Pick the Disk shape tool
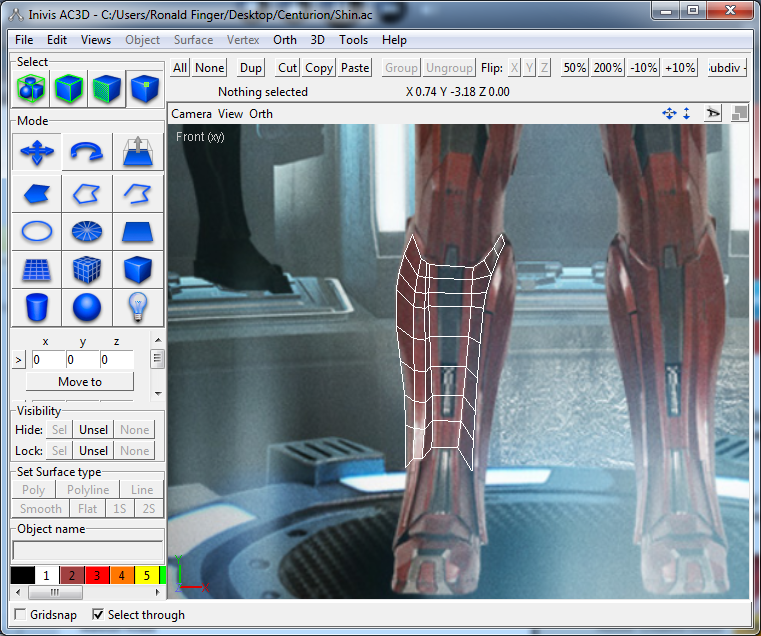Image resolution: width=761 pixels, height=636 pixels. pyautogui.click(x=87, y=232)
